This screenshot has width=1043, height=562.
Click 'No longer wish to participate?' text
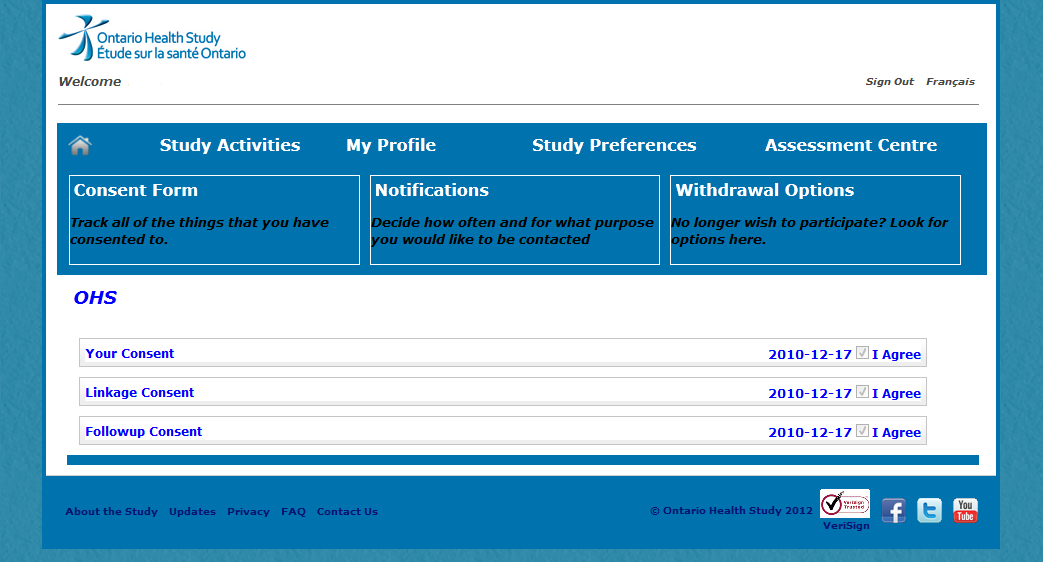coord(810,231)
